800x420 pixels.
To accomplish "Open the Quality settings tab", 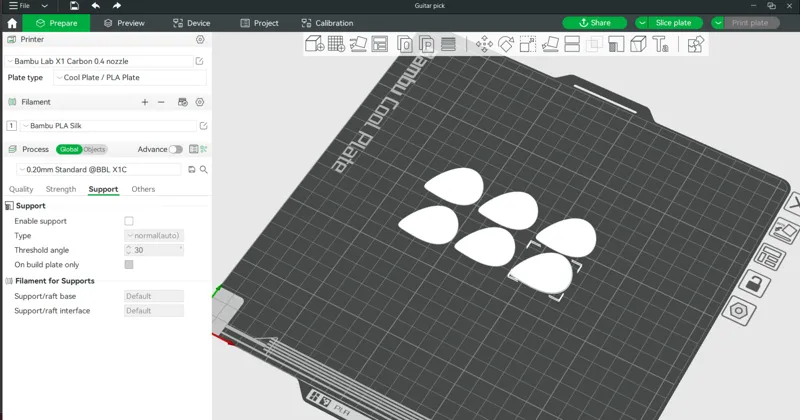I will coord(21,189).
